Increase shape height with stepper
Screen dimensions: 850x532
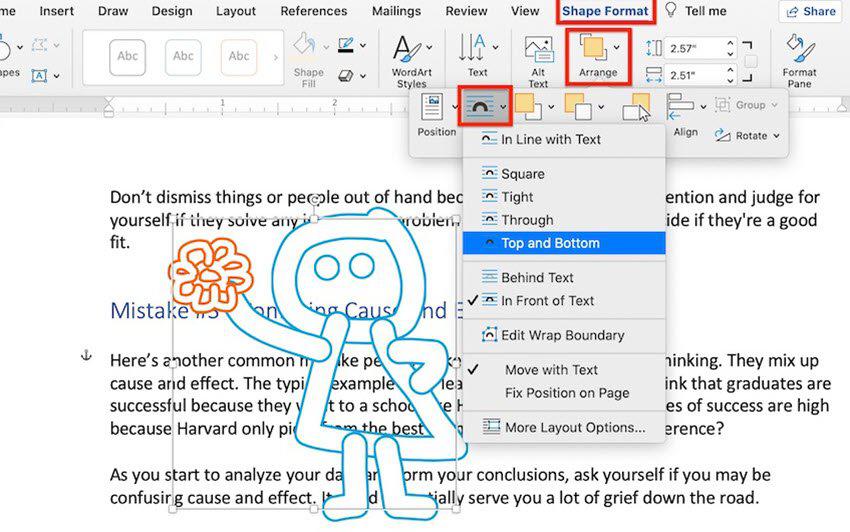[x=730, y=43]
